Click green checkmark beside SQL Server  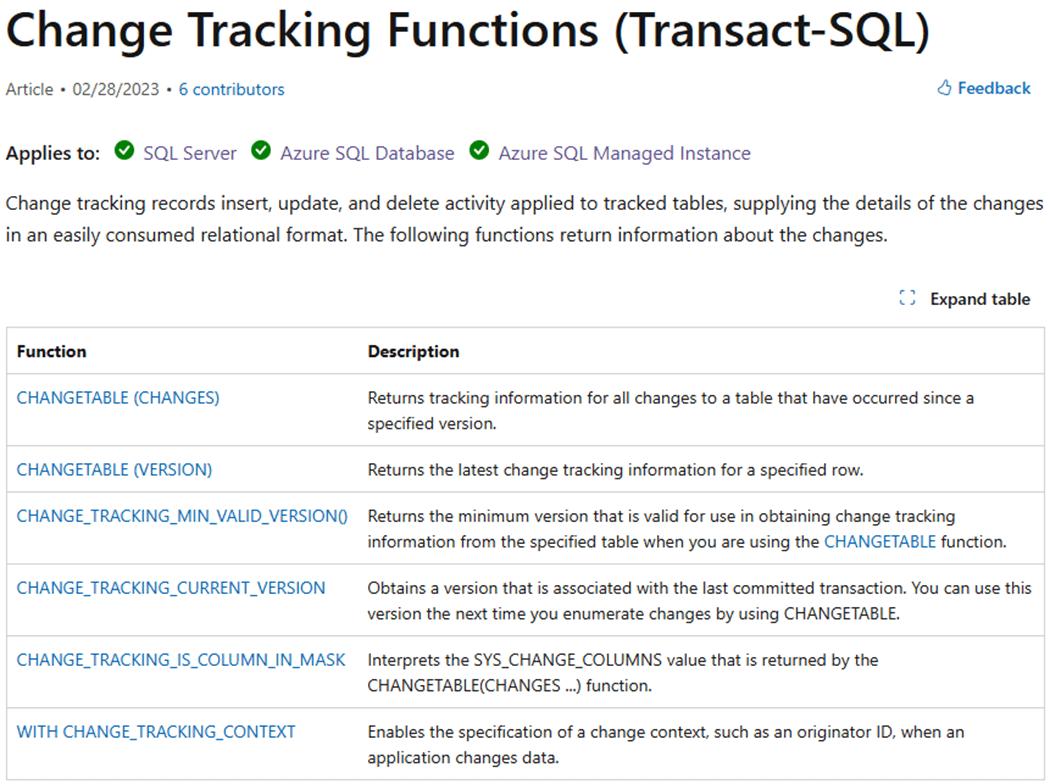124,151
